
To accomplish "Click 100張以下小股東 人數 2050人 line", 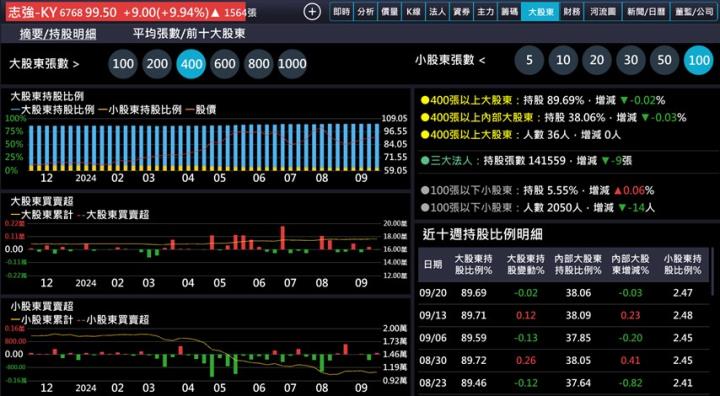I will (538, 208).
